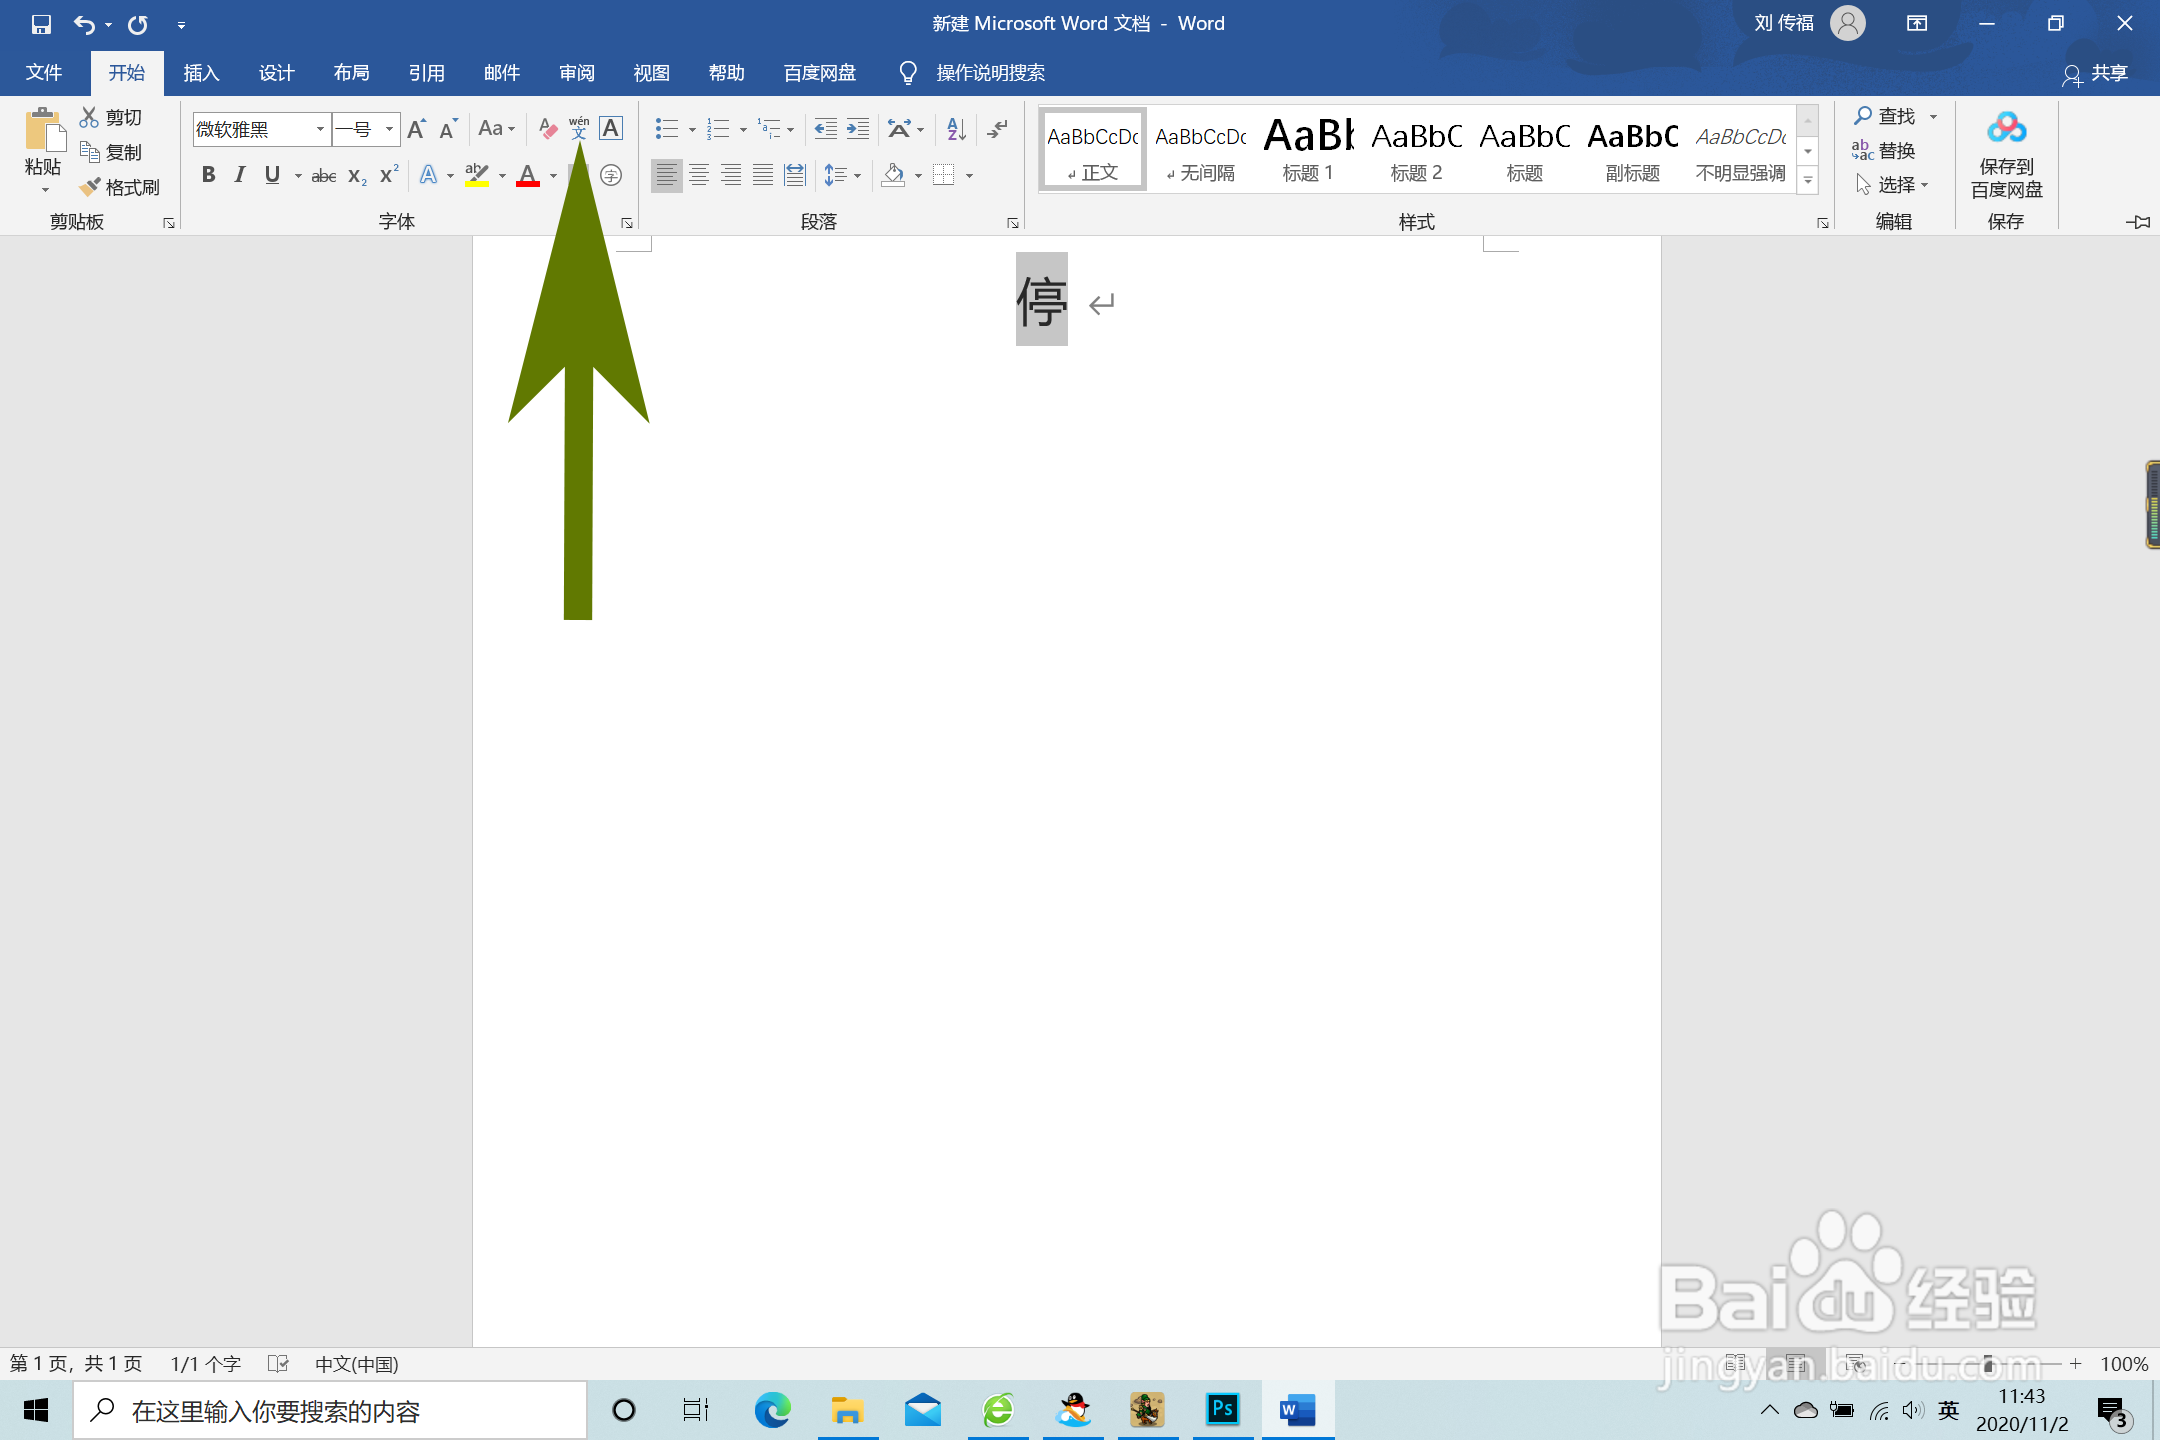Open the font name dropdown (微软雅黑)

[x=320, y=129]
